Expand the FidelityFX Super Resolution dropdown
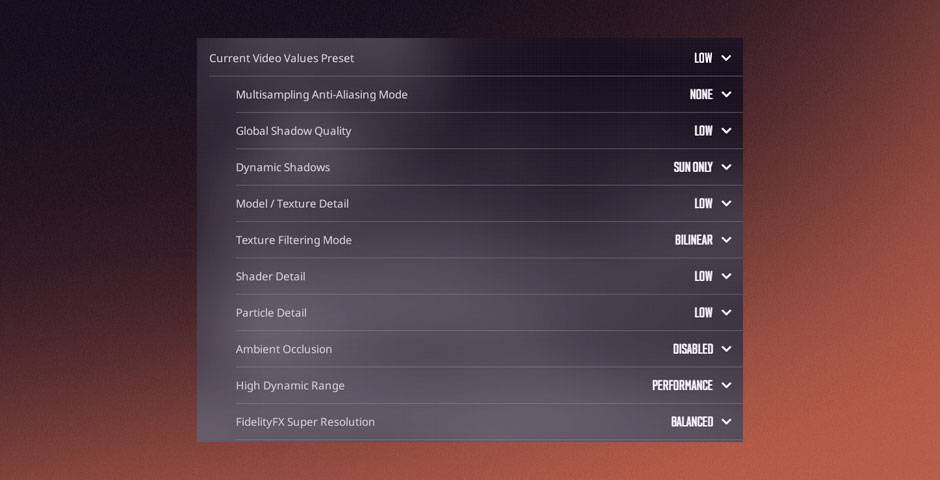This screenshot has width=940, height=480. pos(726,422)
